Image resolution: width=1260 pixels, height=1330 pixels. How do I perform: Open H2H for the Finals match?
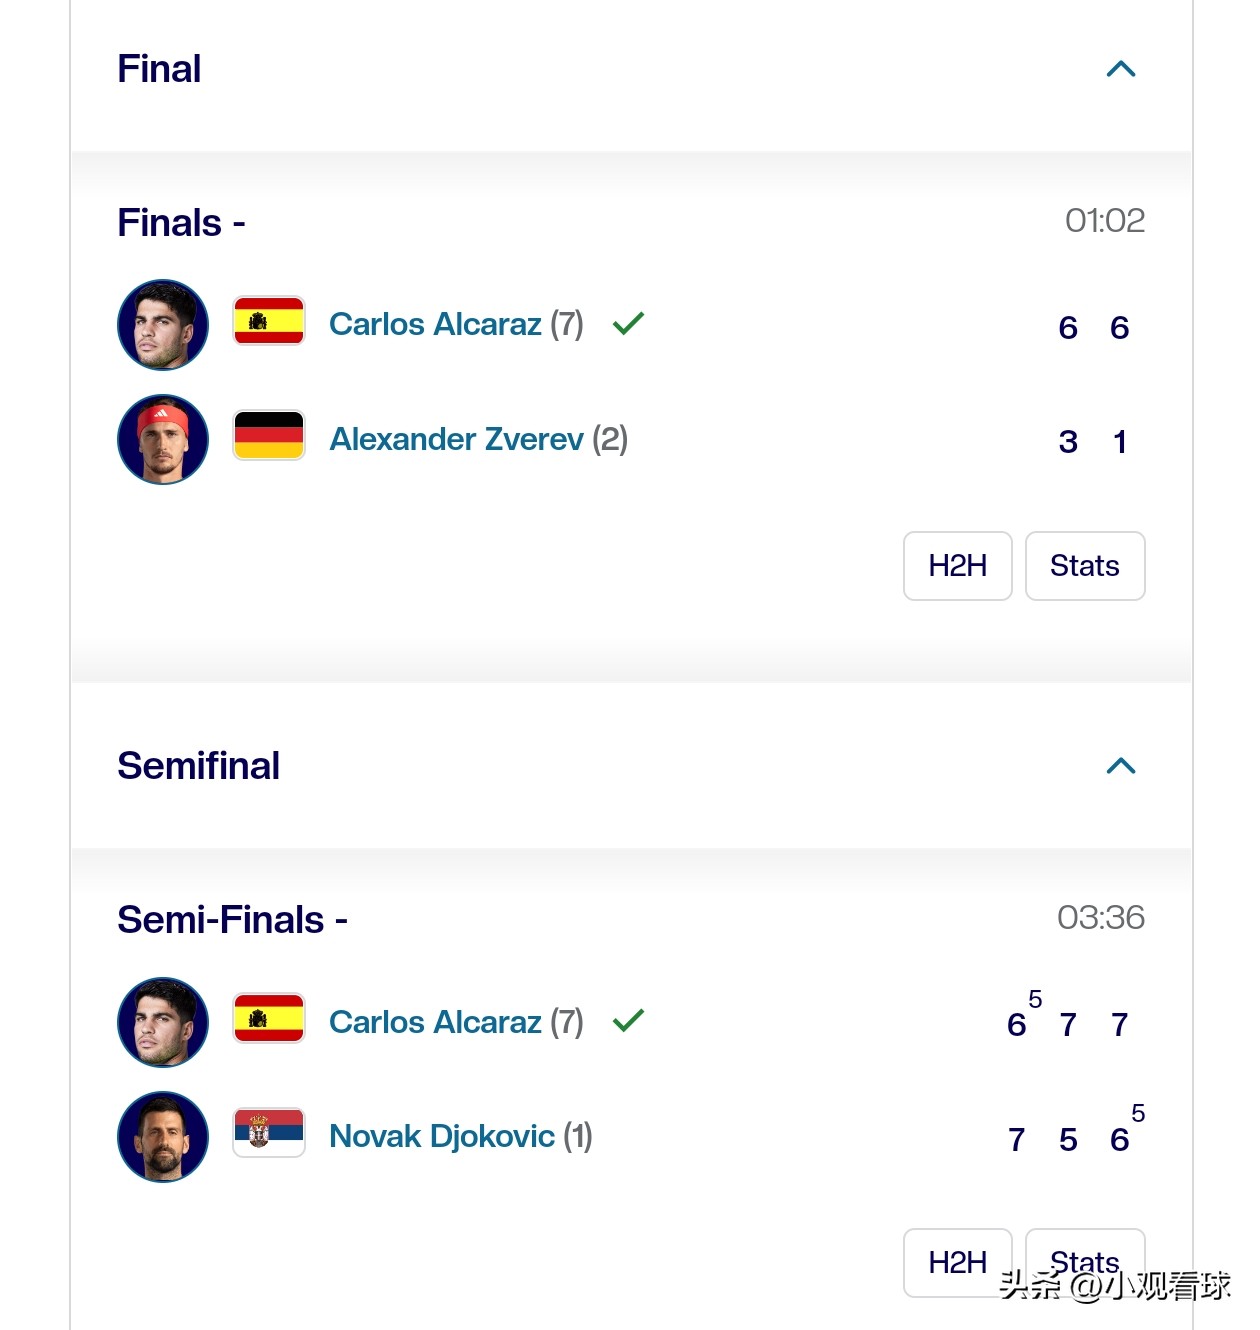(x=957, y=566)
